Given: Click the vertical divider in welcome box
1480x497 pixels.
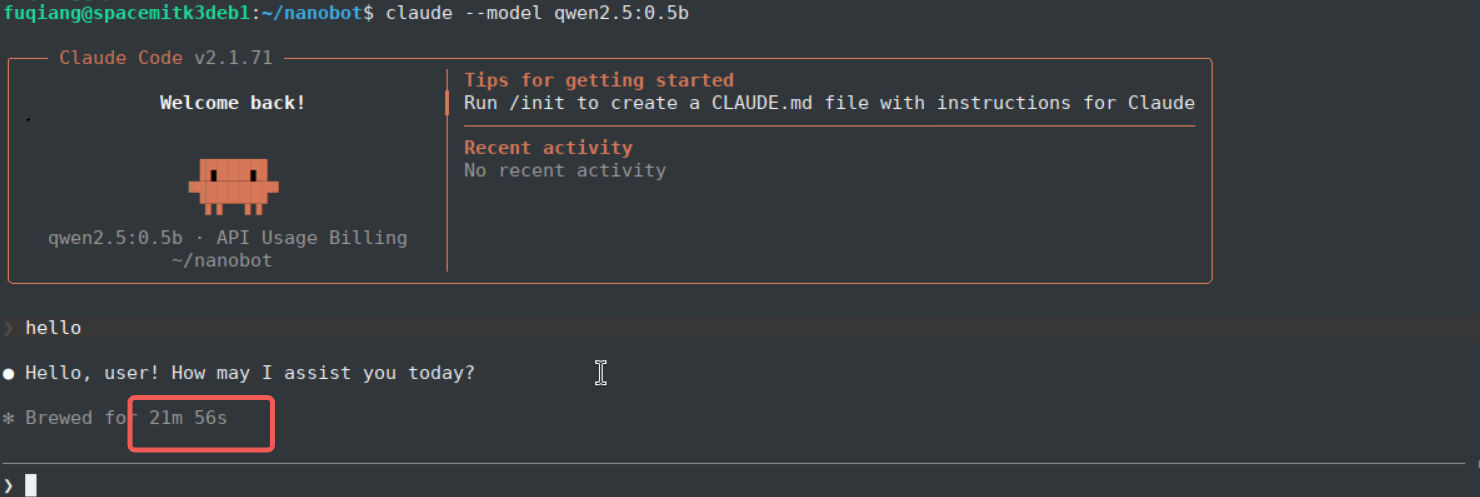Looking at the screenshot, I should 447,170.
